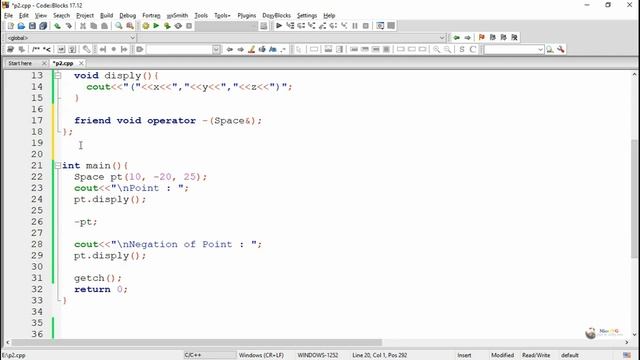Insert doxygen block comment /** icon
The image size is (640, 360).
(36, 49)
